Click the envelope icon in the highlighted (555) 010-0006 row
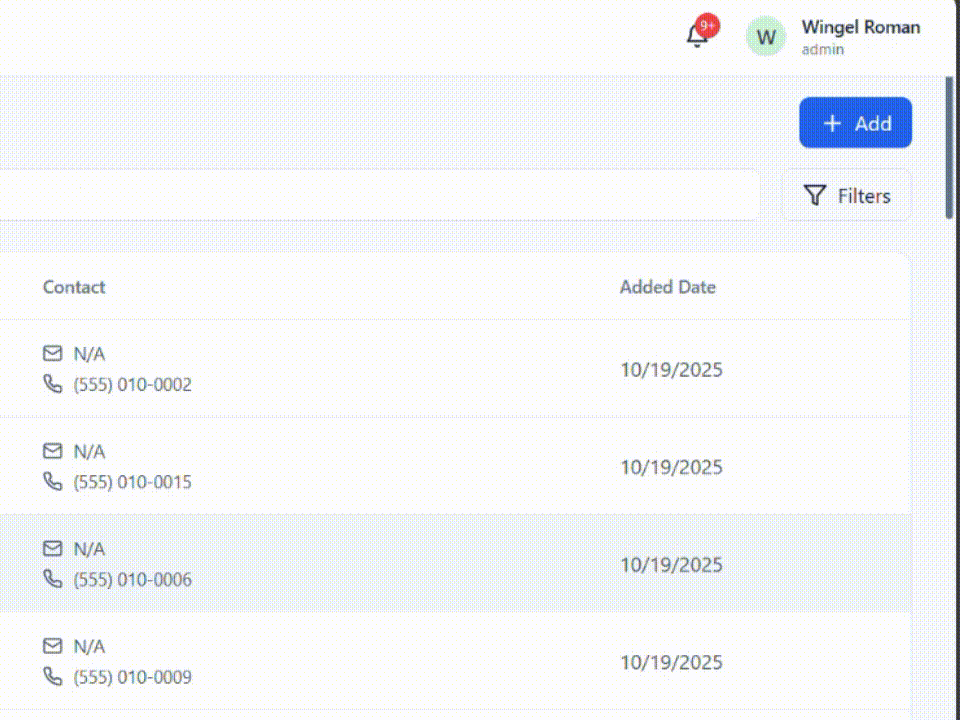960x720 pixels. click(x=52, y=548)
